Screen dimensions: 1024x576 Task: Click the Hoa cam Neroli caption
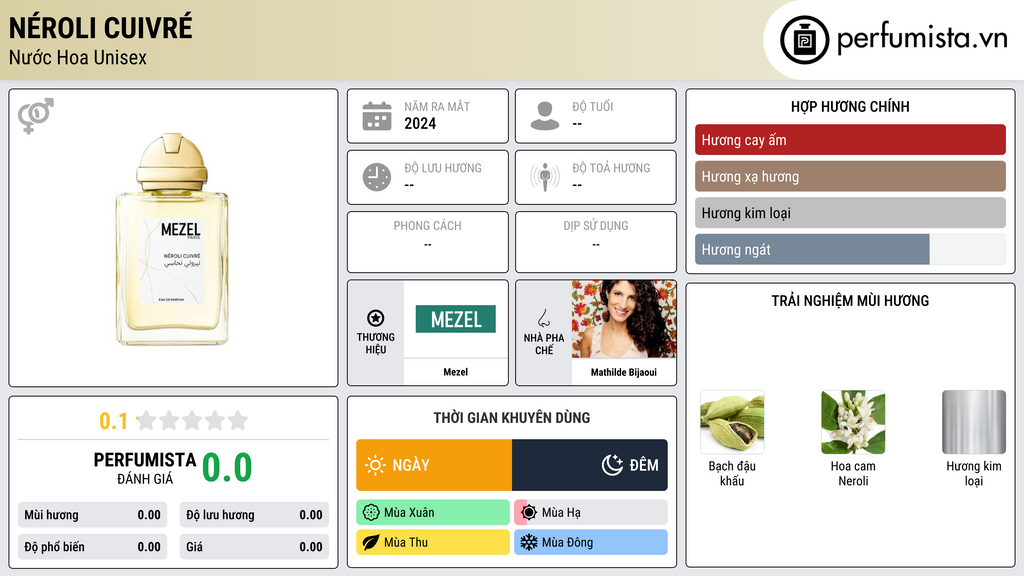click(853, 473)
